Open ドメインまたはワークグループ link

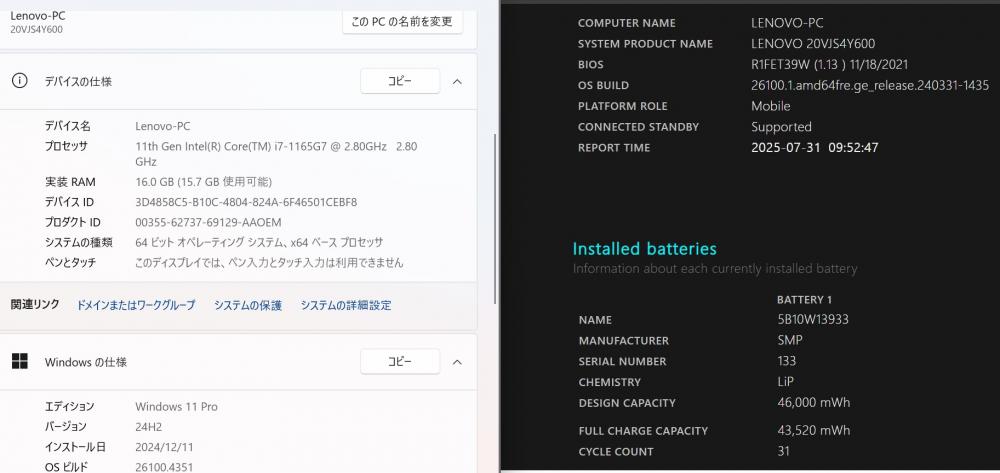click(136, 305)
